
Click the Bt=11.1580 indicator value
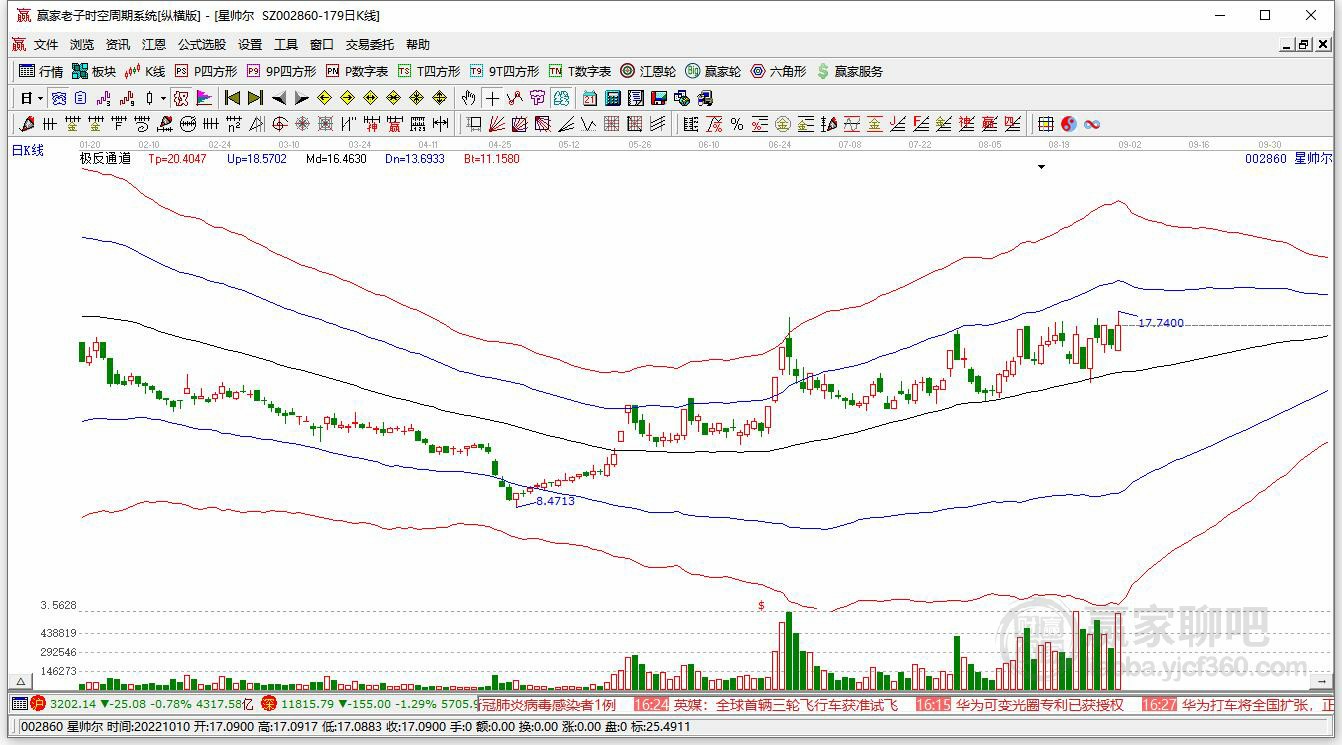[x=492, y=158]
